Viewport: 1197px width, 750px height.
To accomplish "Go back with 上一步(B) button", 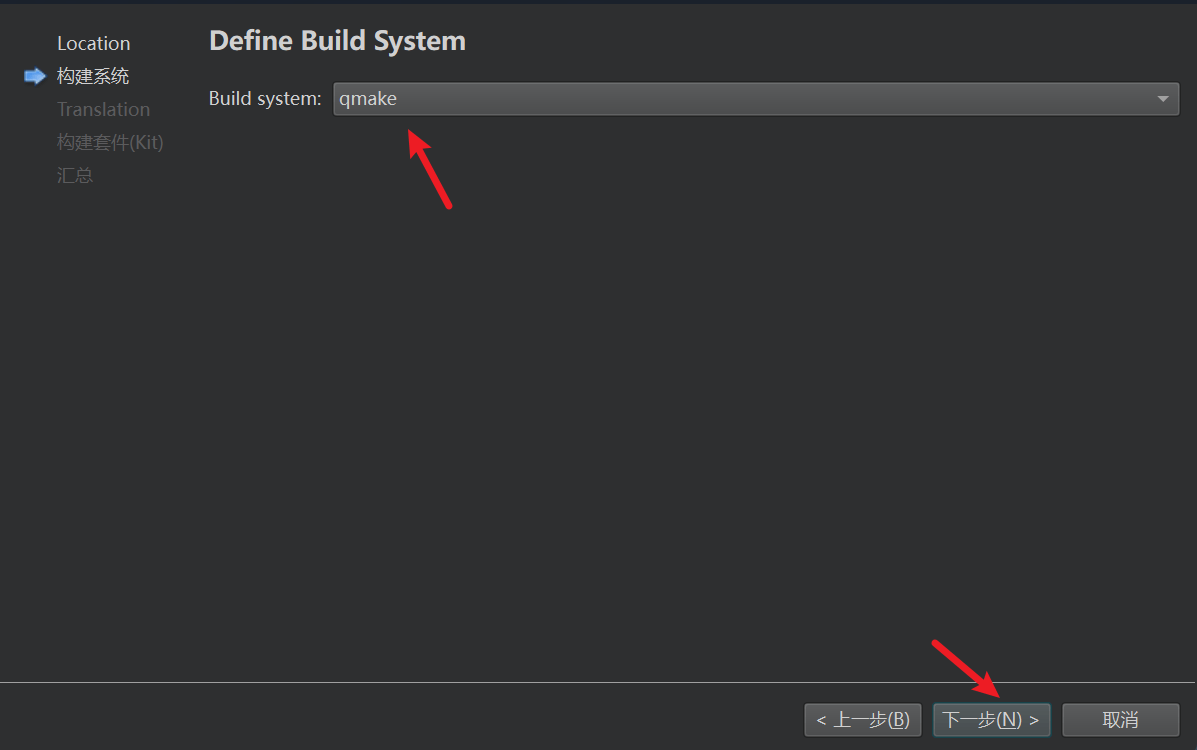I will click(x=863, y=719).
